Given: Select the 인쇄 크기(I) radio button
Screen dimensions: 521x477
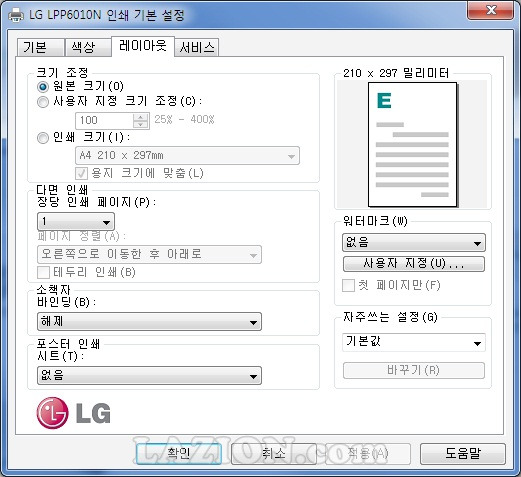Looking at the screenshot, I should [43, 138].
